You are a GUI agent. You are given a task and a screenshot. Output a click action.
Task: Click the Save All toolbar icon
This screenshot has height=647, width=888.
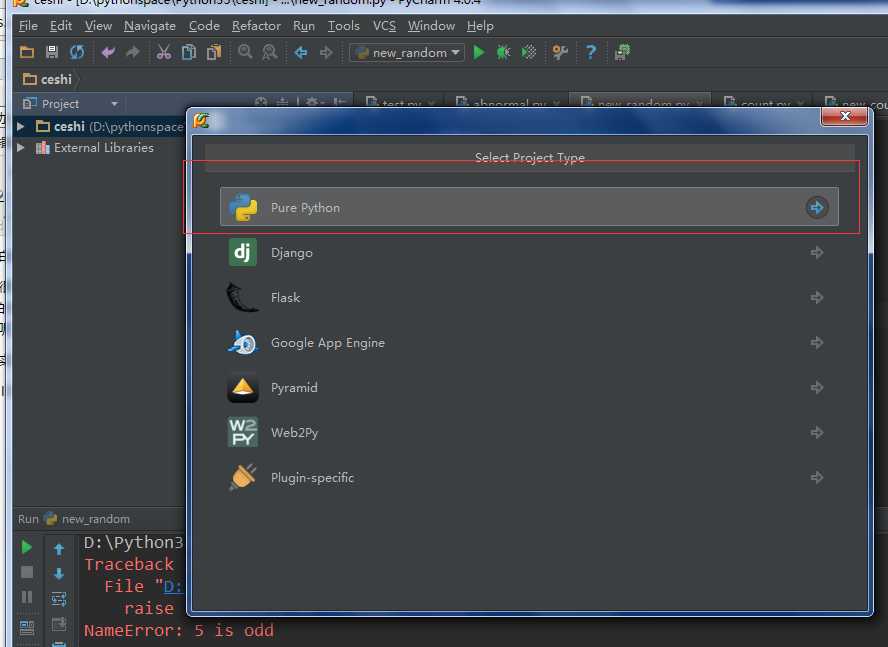(x=52, y=53)
